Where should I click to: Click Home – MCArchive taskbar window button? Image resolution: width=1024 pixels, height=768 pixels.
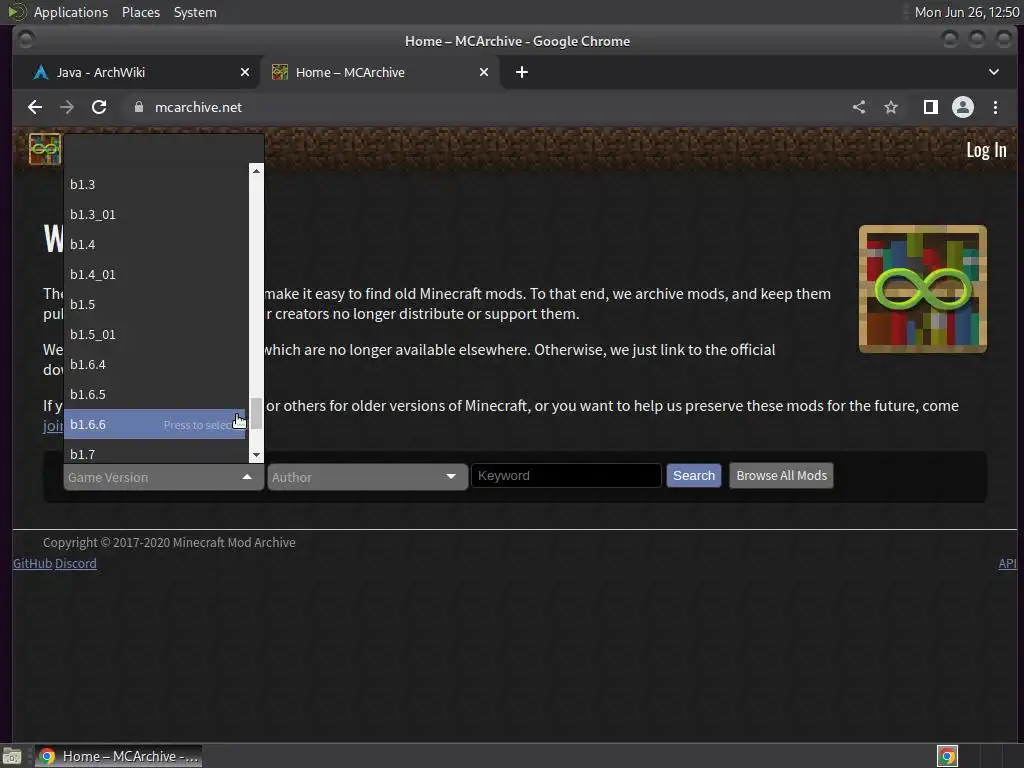pos(118,756)
